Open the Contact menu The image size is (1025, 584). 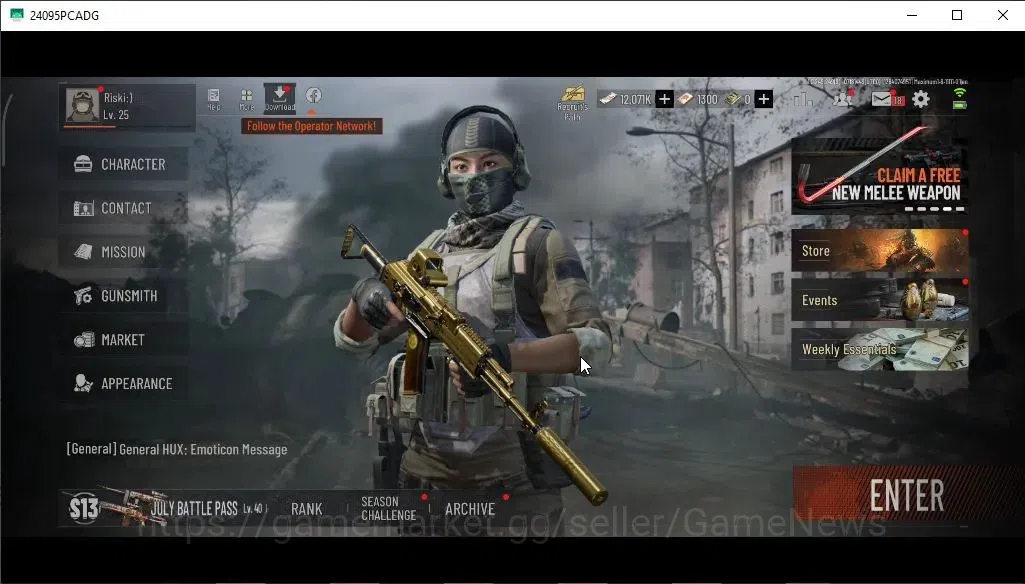click(124, 208)
